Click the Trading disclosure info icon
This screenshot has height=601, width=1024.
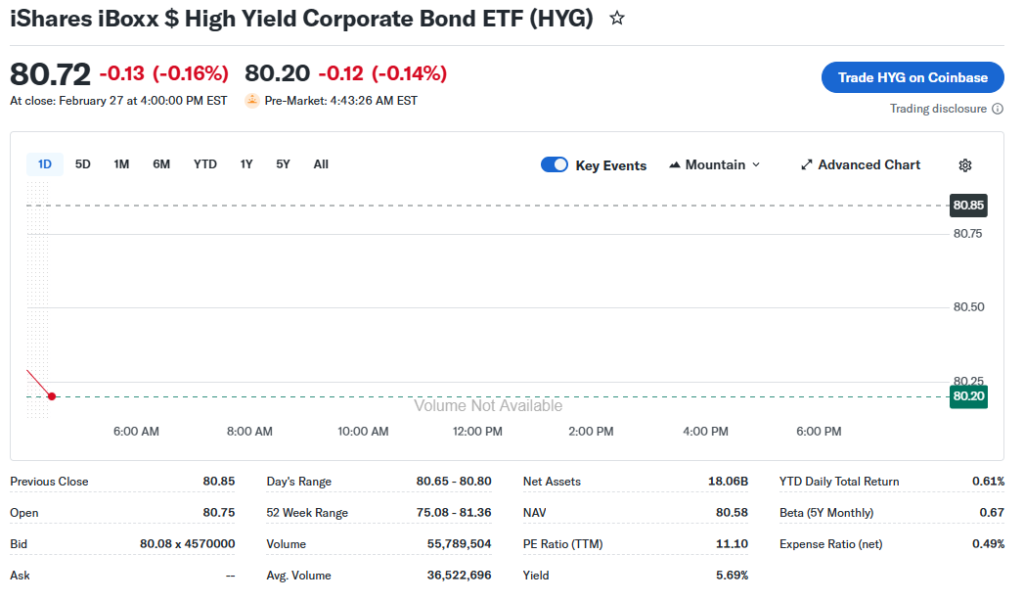click(997, 109)
